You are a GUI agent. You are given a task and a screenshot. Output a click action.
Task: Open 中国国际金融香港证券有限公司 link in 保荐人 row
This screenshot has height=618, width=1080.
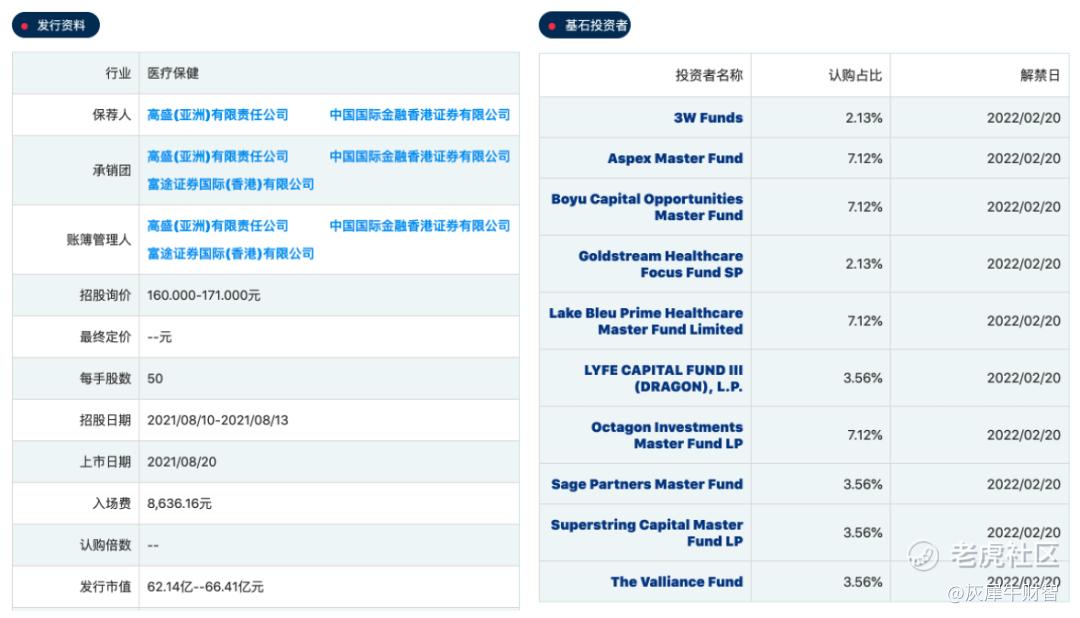pos(419,115)
